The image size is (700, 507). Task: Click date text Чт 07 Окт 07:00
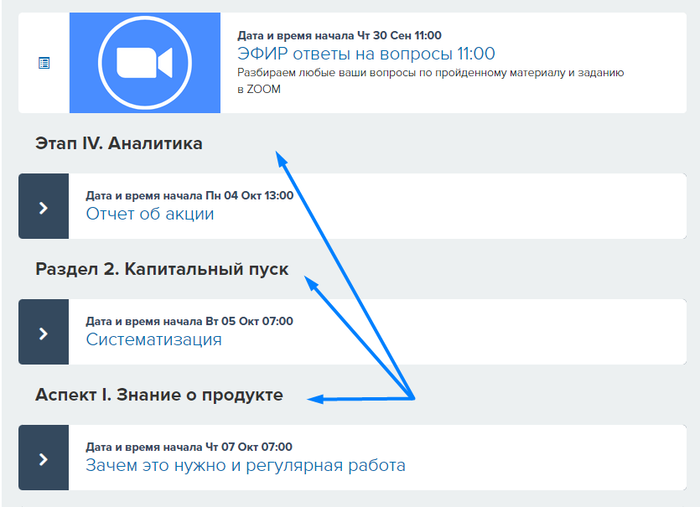click(249, 447)
